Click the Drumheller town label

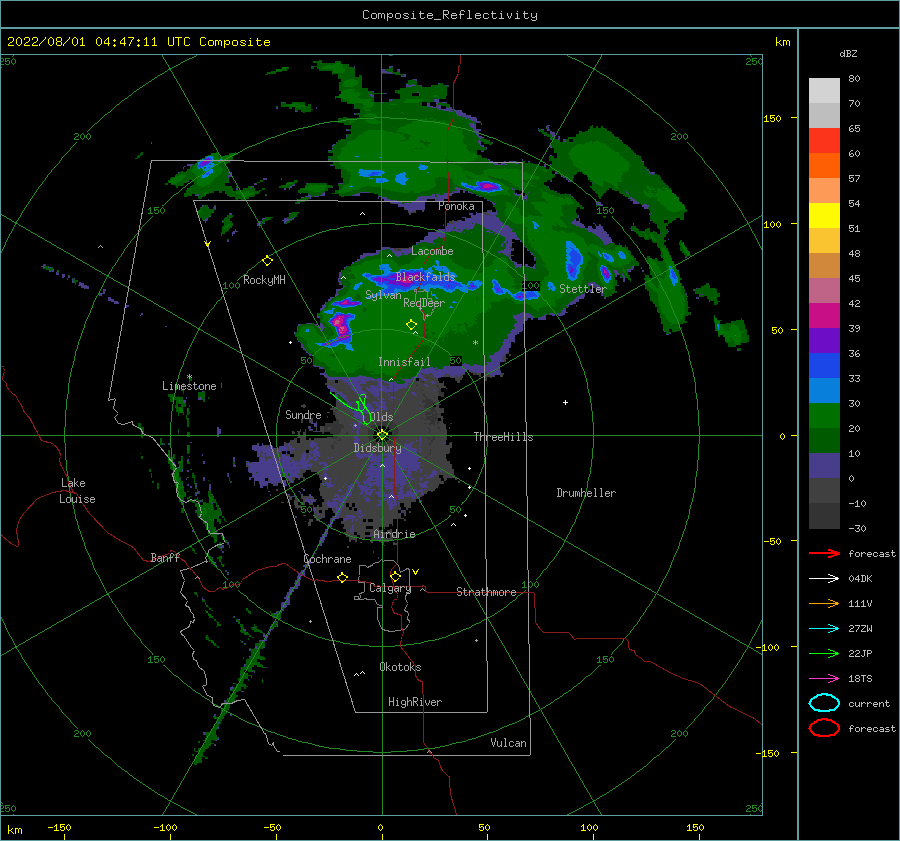(x=586, y=493)
